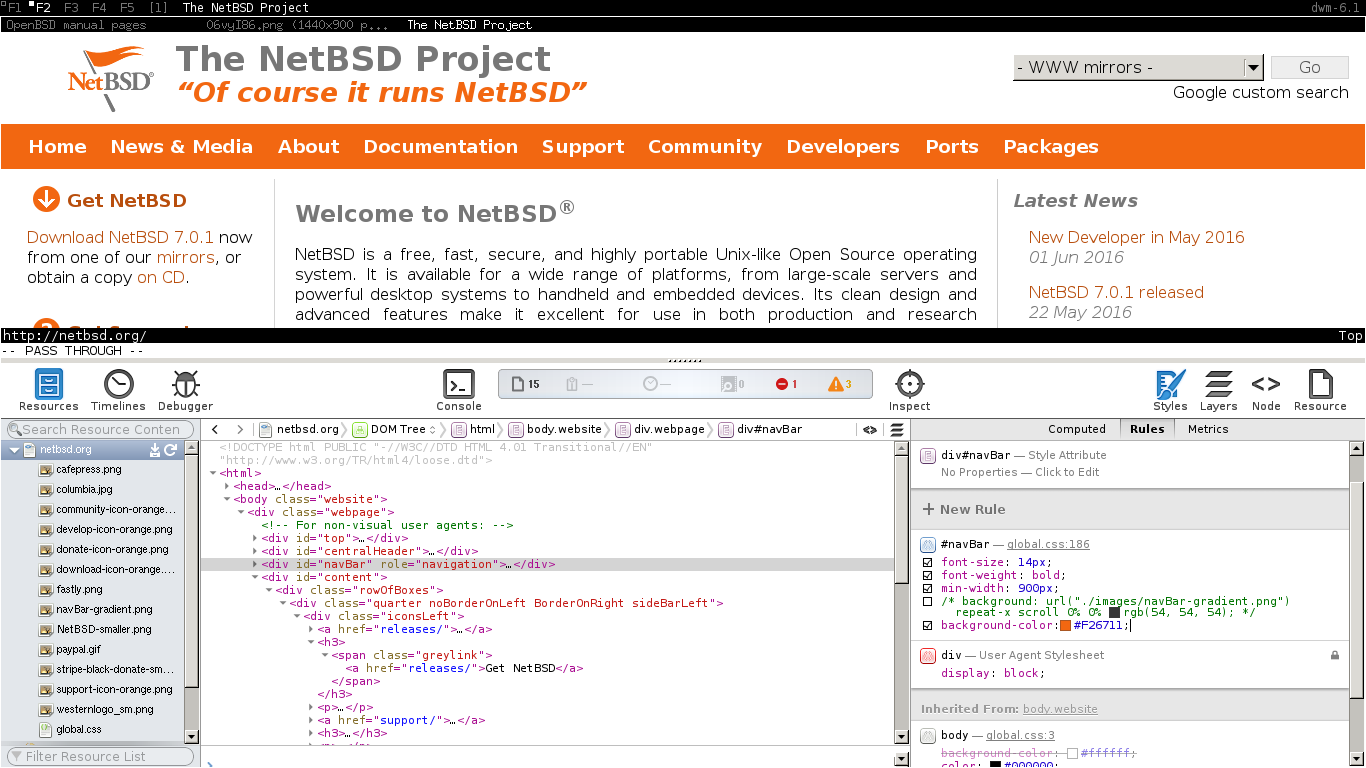Toggle compositing layers icon in path bar
Screen dimensions: 1366x768
[897, 429]
